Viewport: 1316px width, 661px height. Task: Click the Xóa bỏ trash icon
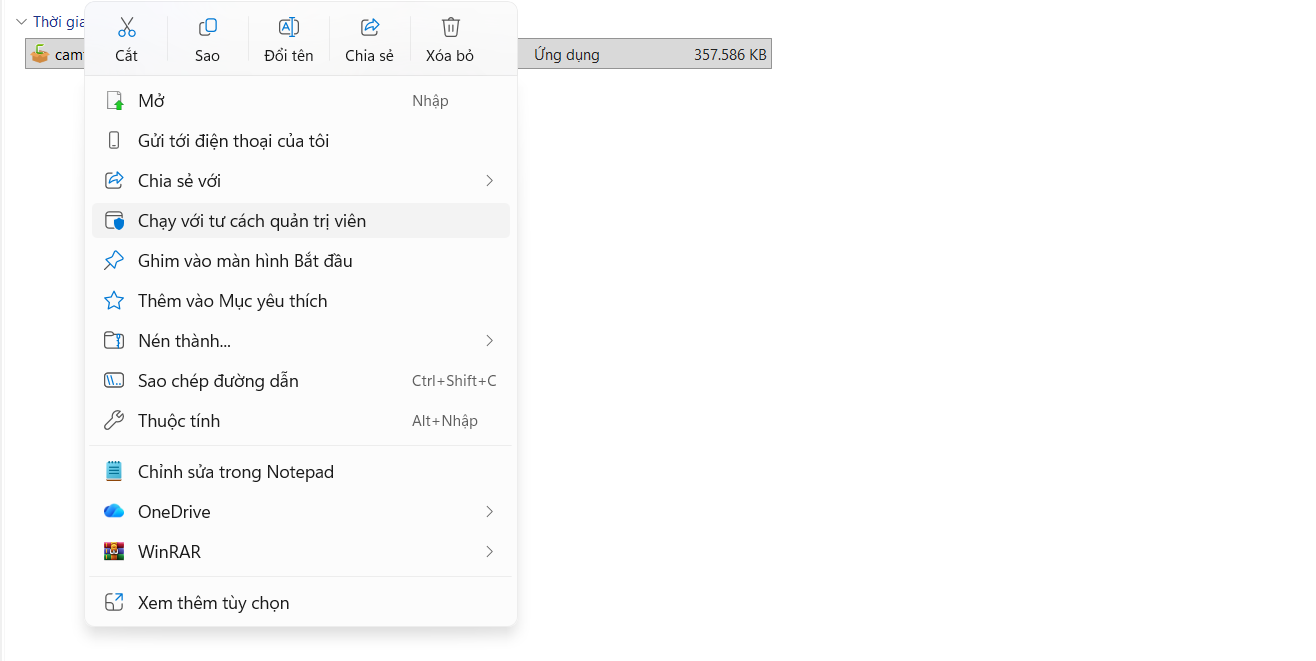(450, 28)
